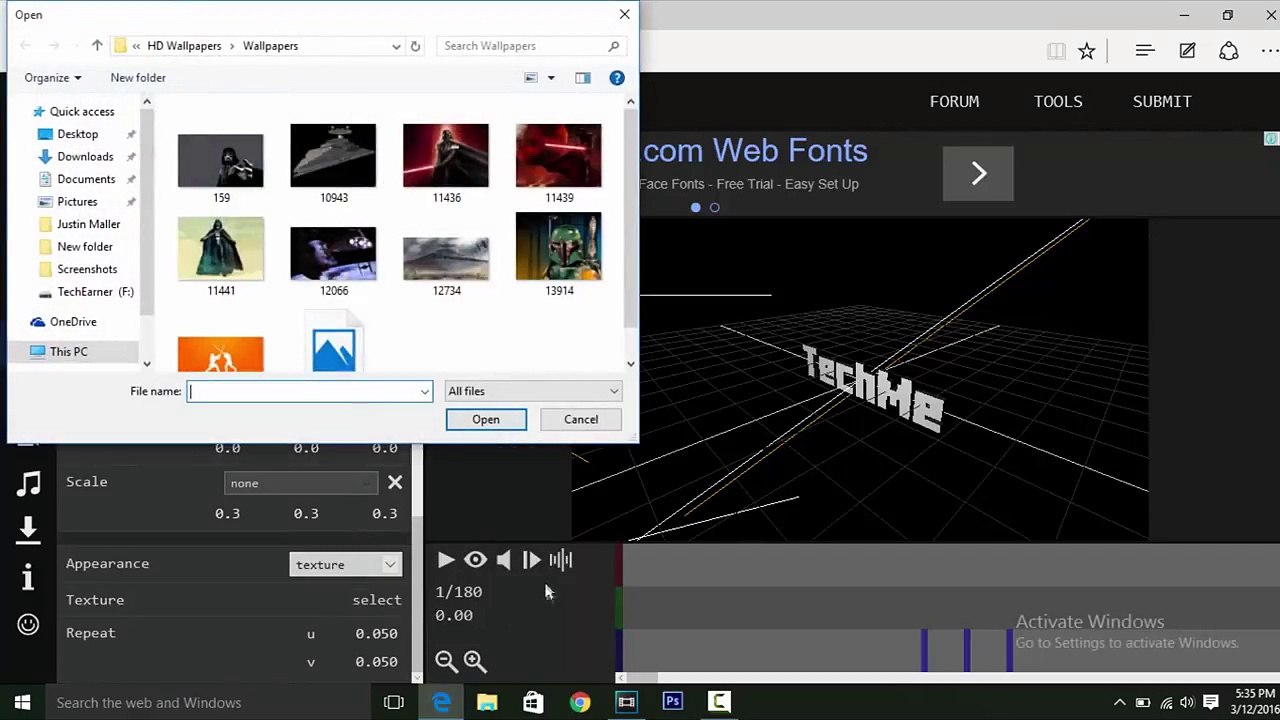The height and width of the screenshot is (720, 1280).
Task: Open Photoshop from the taskbar
Action: point(672,702)
